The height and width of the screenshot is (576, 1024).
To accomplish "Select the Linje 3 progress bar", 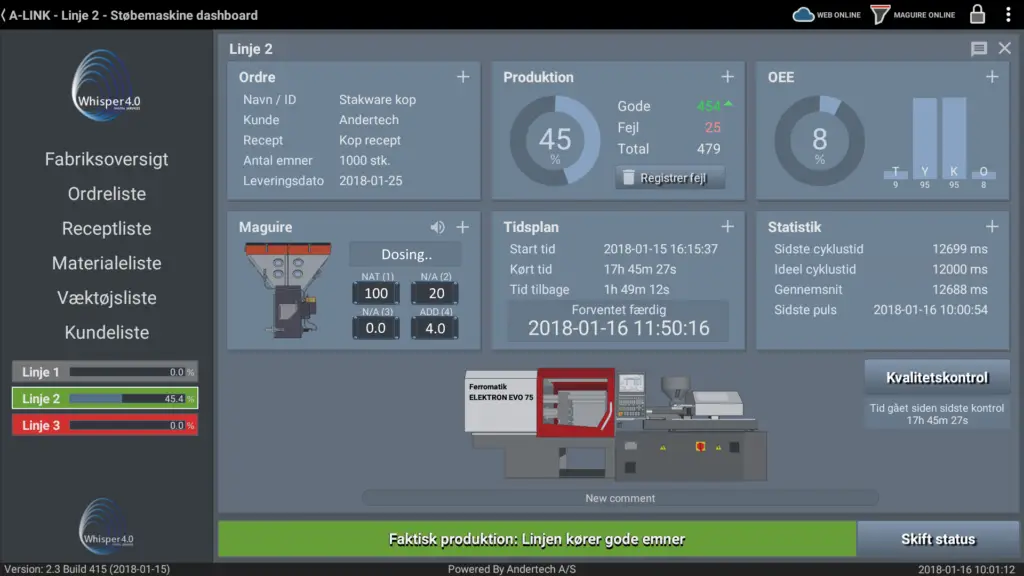I will pos(105,425).
